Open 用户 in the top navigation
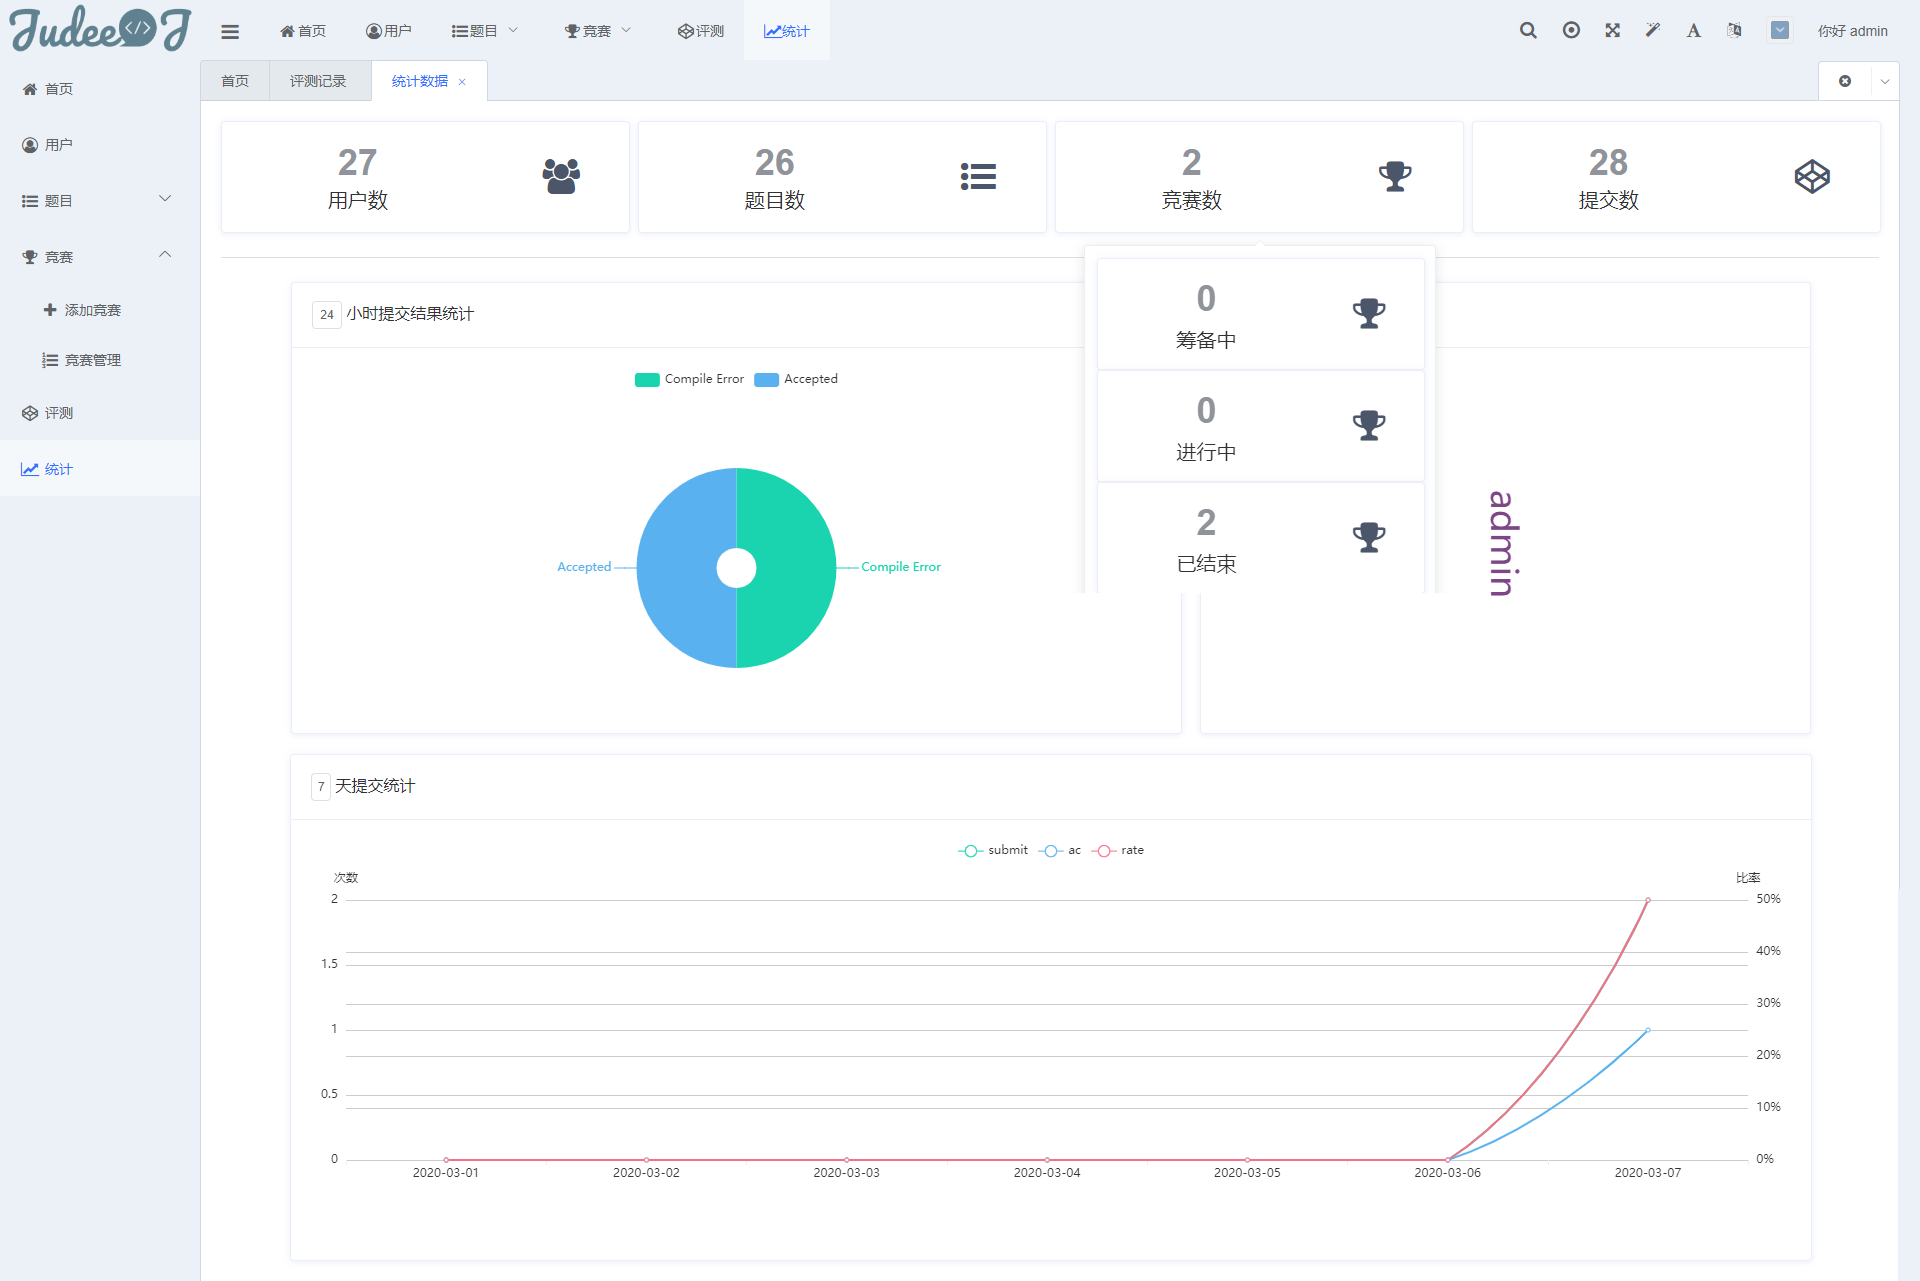Viewport: 1920px width, 1281px height. [389, 31]
